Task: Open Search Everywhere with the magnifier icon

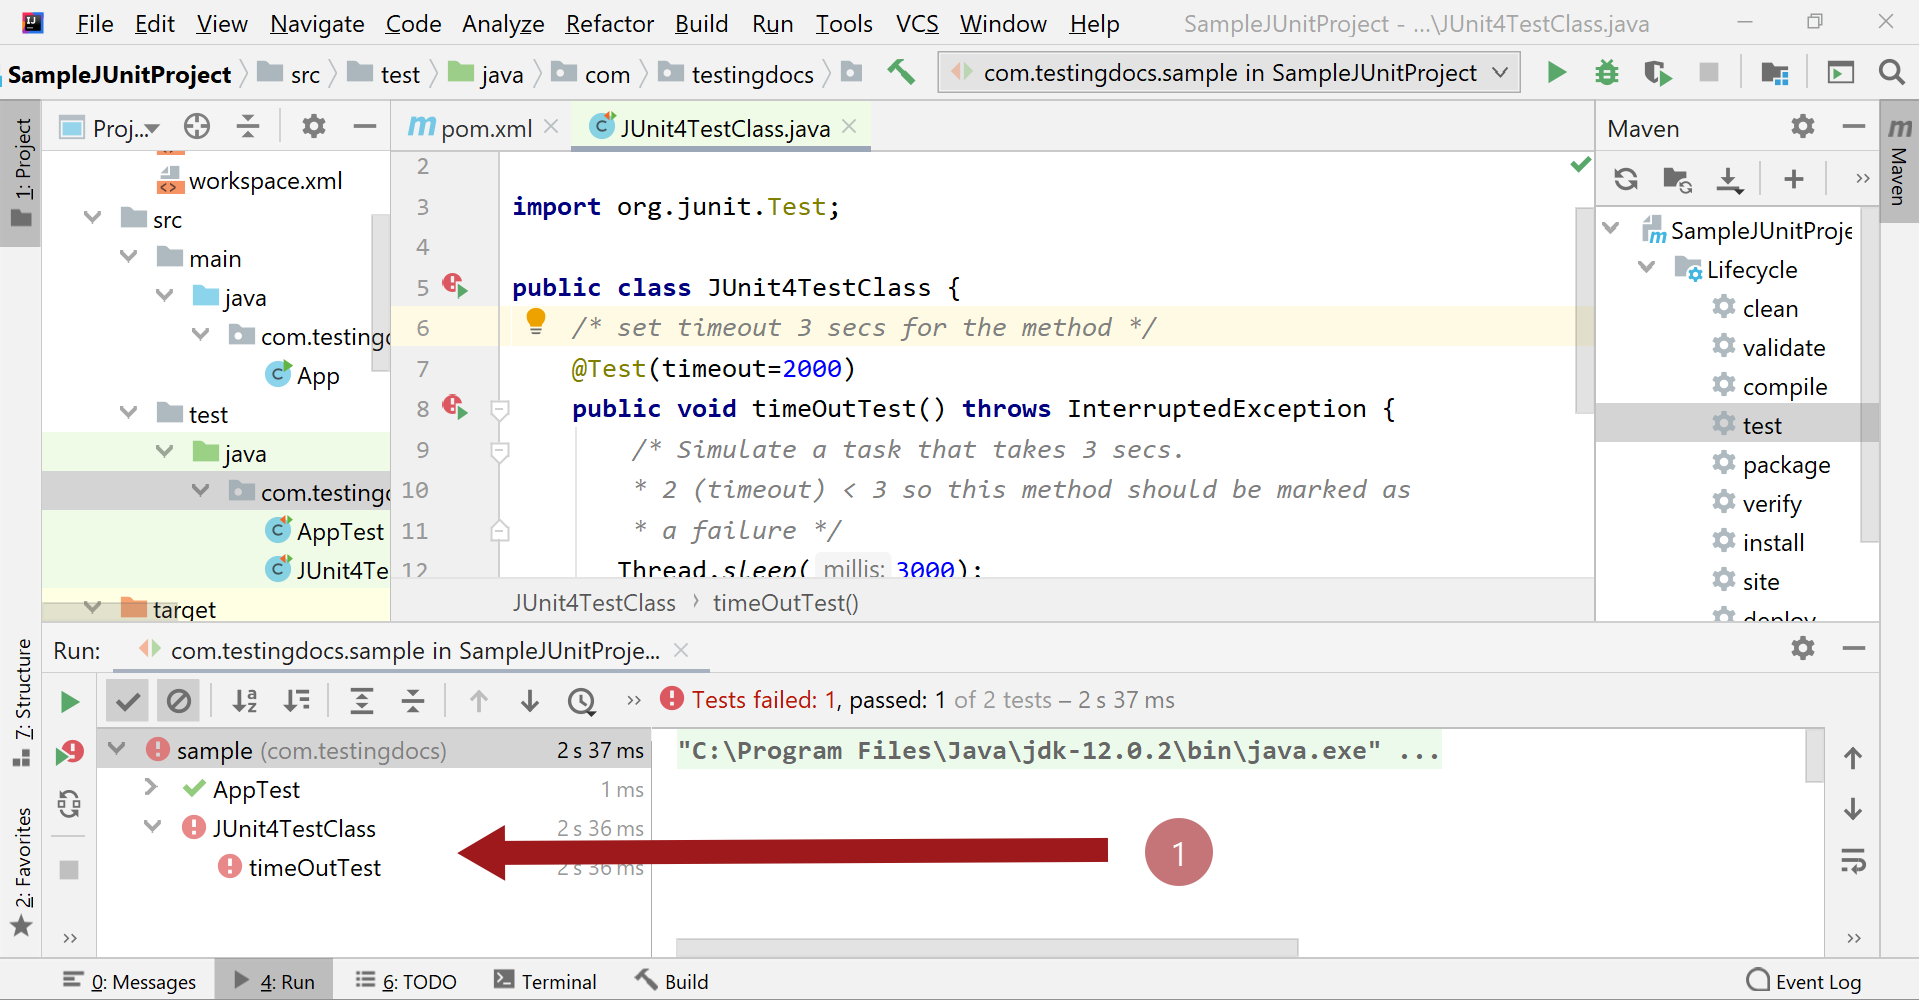Action: [1891, 72]
